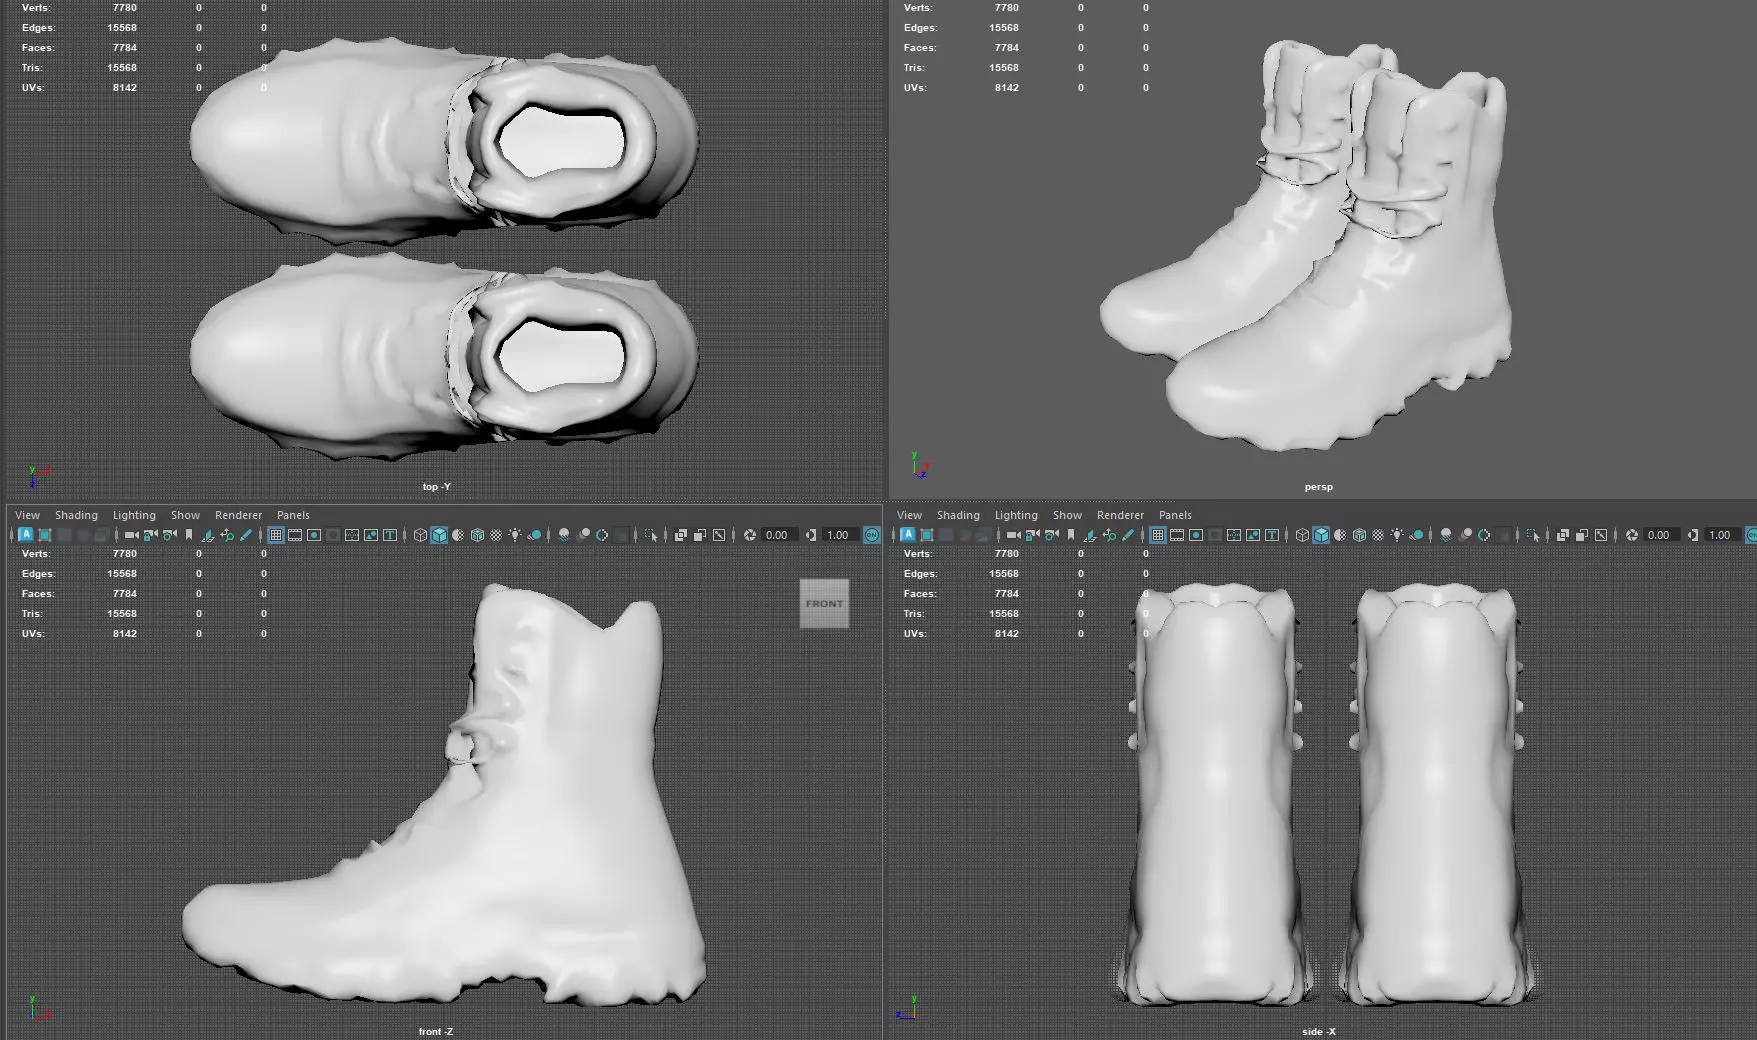1757x1040 pixels.
Task: Click the blue A icon in front panel toolbar
Action: 26,535
